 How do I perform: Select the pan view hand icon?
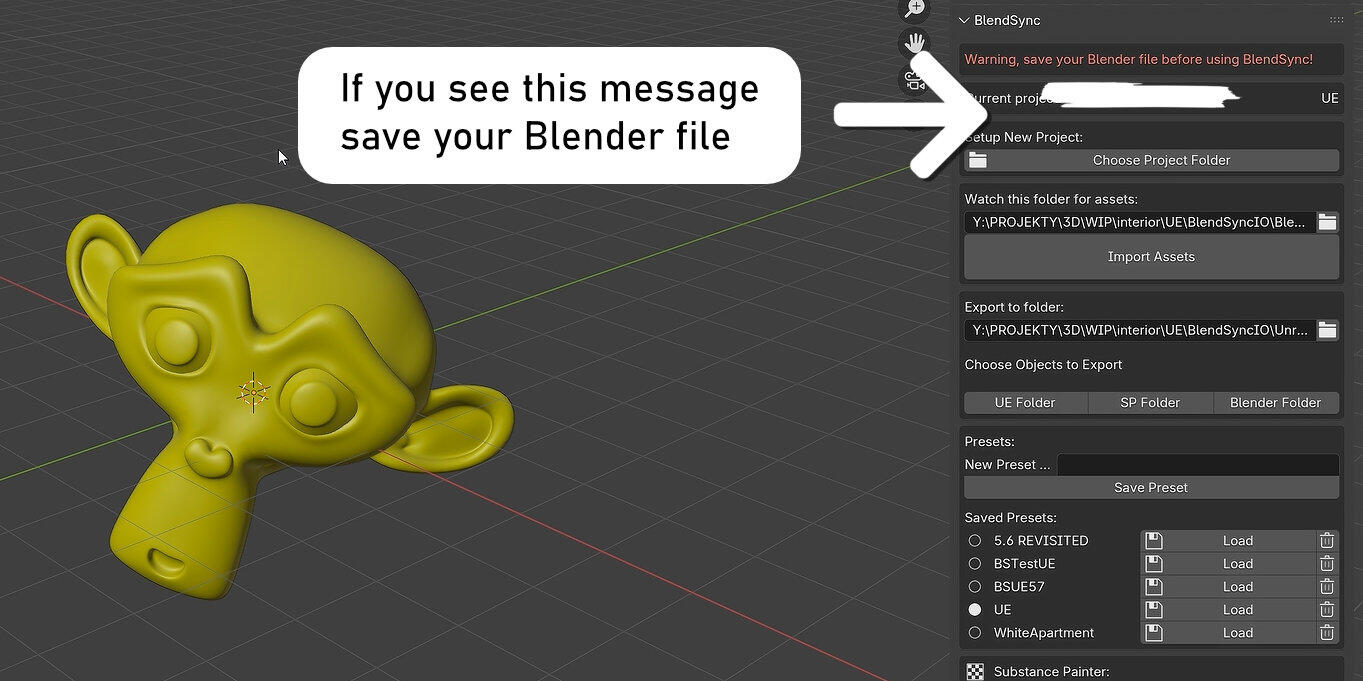[915, 43]
